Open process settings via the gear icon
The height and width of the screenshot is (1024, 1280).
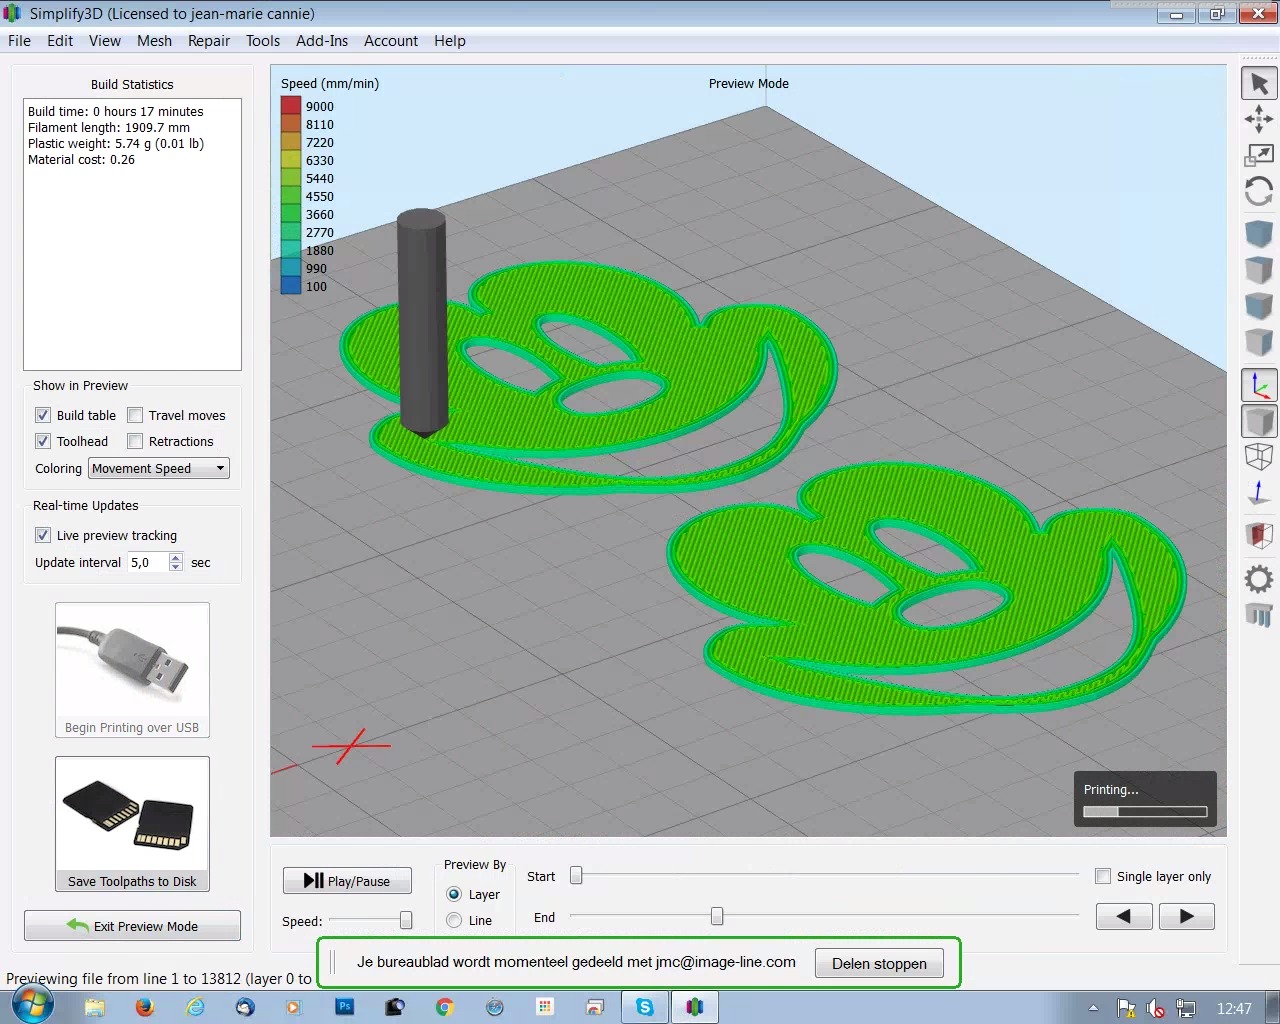point(1259,579)
